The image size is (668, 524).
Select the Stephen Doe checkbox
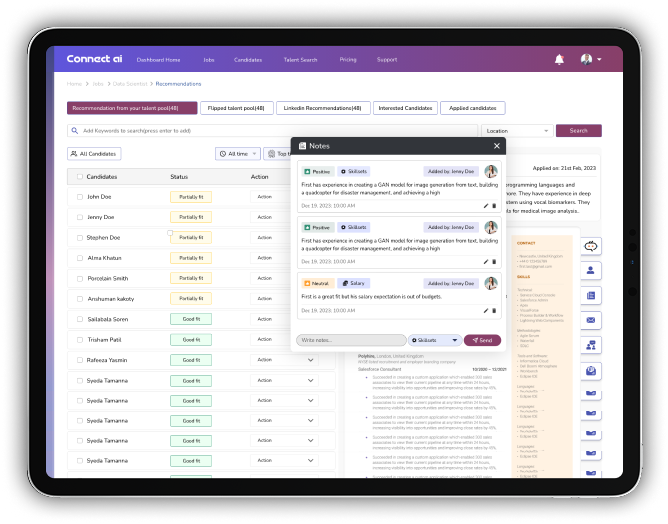coord(79,238)
